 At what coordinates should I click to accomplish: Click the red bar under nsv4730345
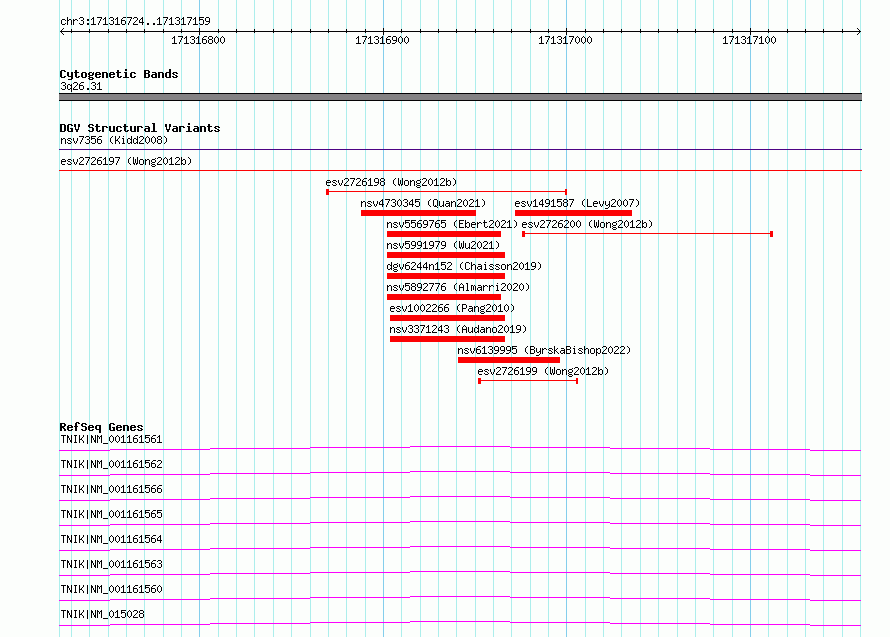(418, 213)
